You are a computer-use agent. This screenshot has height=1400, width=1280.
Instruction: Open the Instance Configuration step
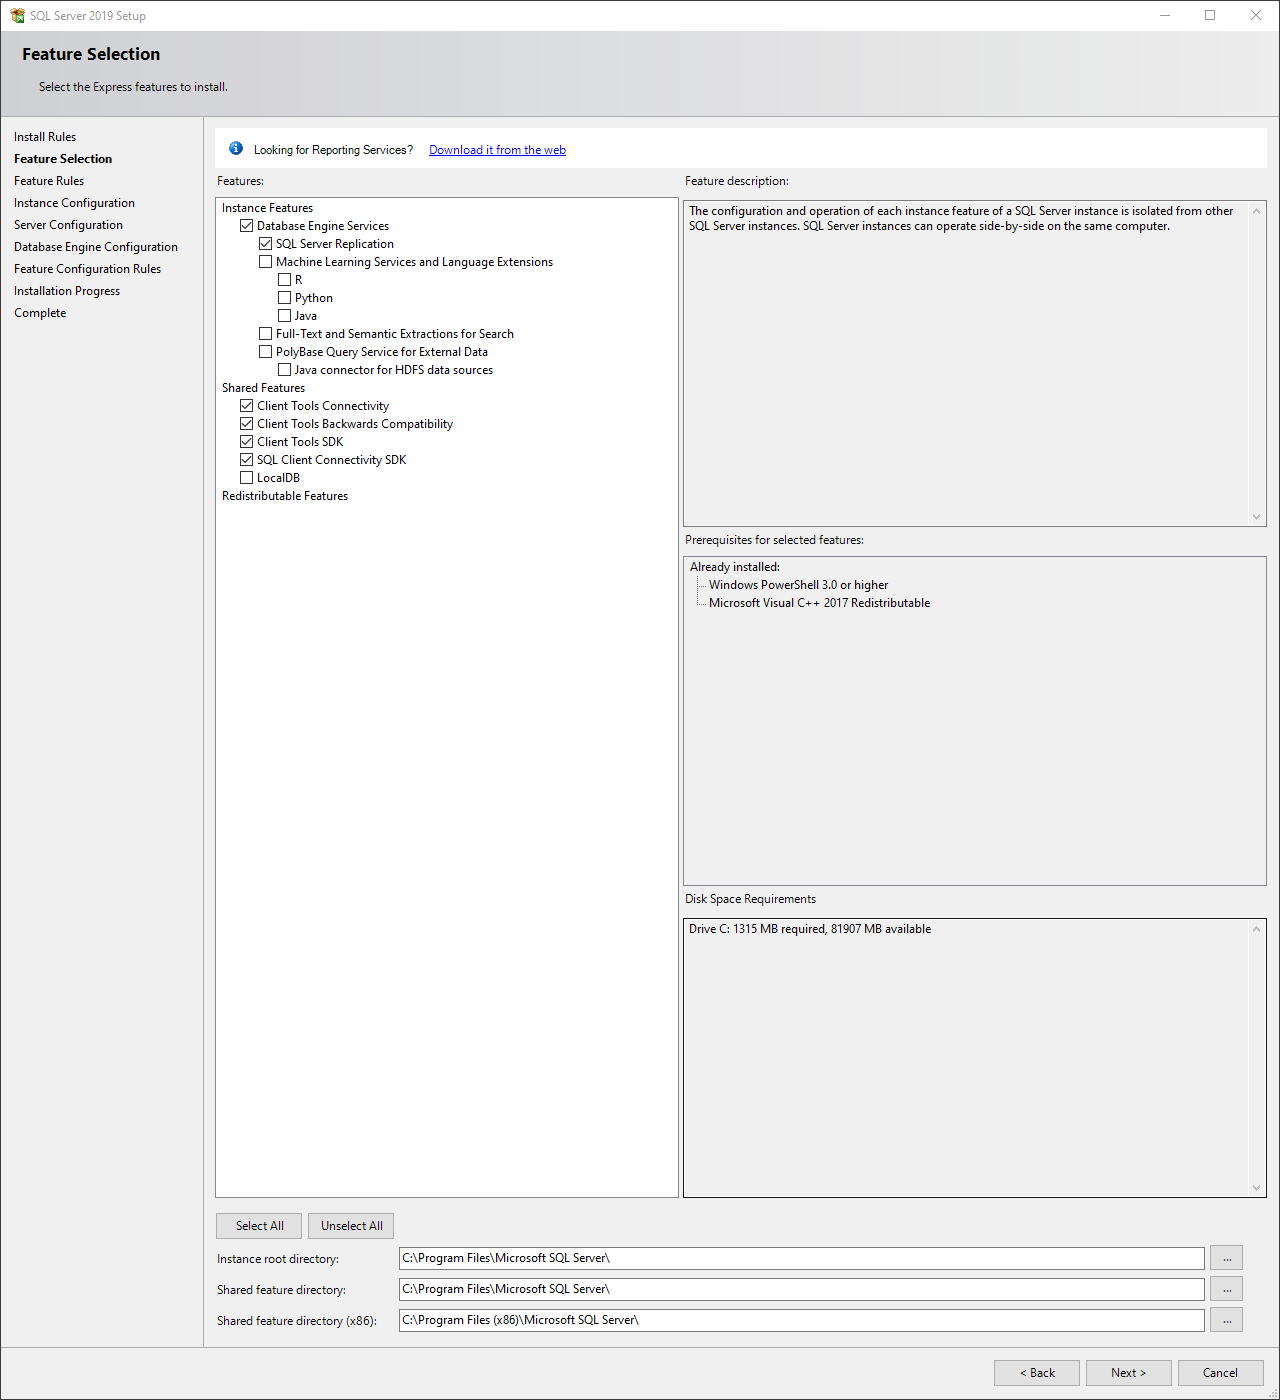click(x=74, y=203)
